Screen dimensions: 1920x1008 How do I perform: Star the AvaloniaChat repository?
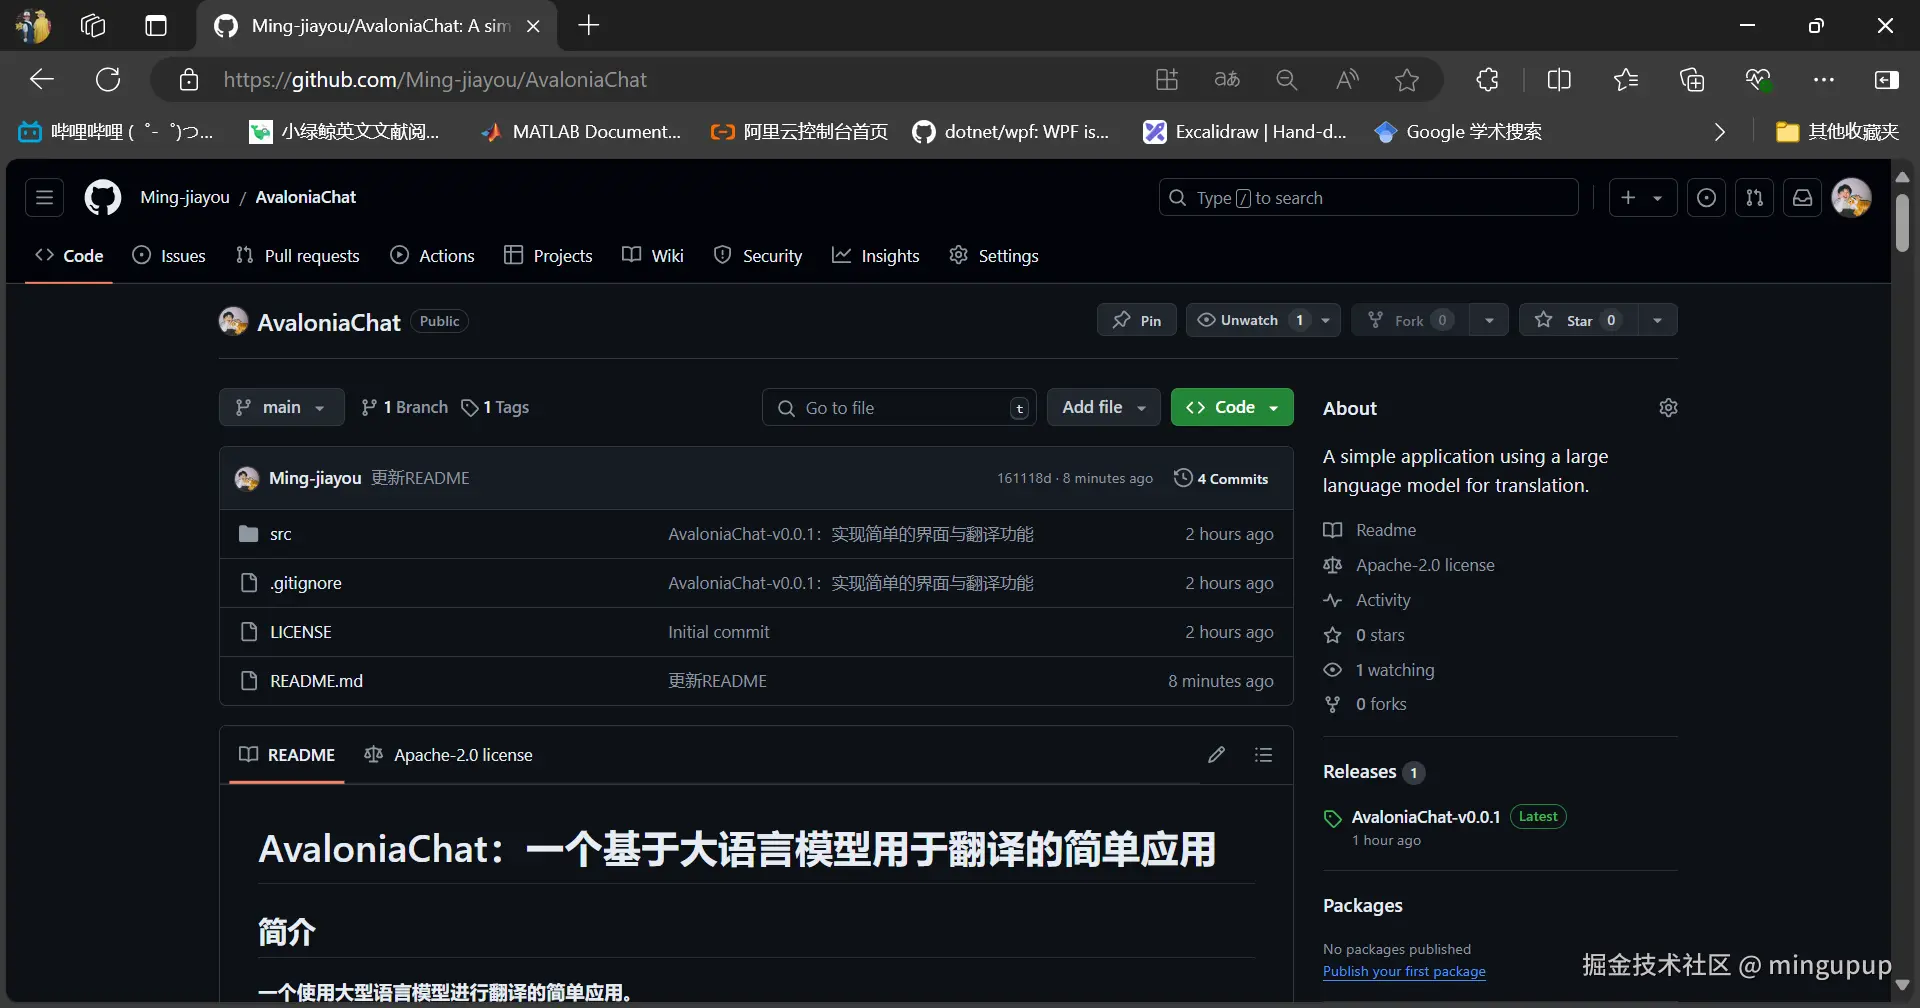[x=1579, y=320]
